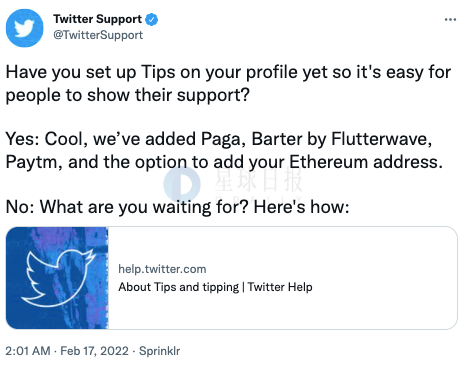Click the tweet's first paragraph about Tips

pos(228,83)
